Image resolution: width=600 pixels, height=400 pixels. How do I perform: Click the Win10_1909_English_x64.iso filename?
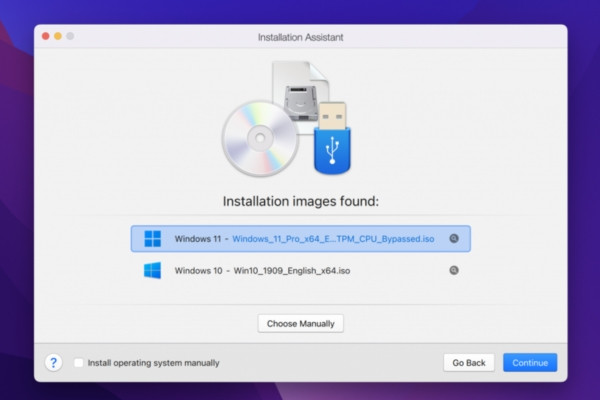click(x=292, y=271)
